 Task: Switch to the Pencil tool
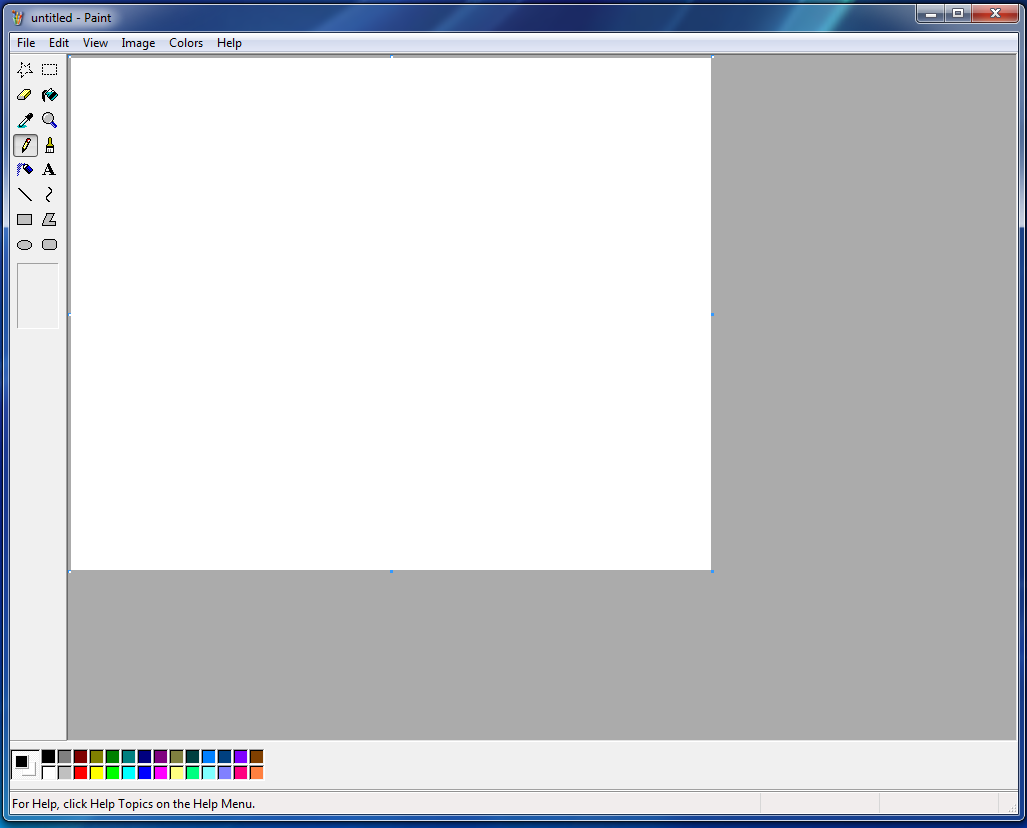(x=24, y=144)
